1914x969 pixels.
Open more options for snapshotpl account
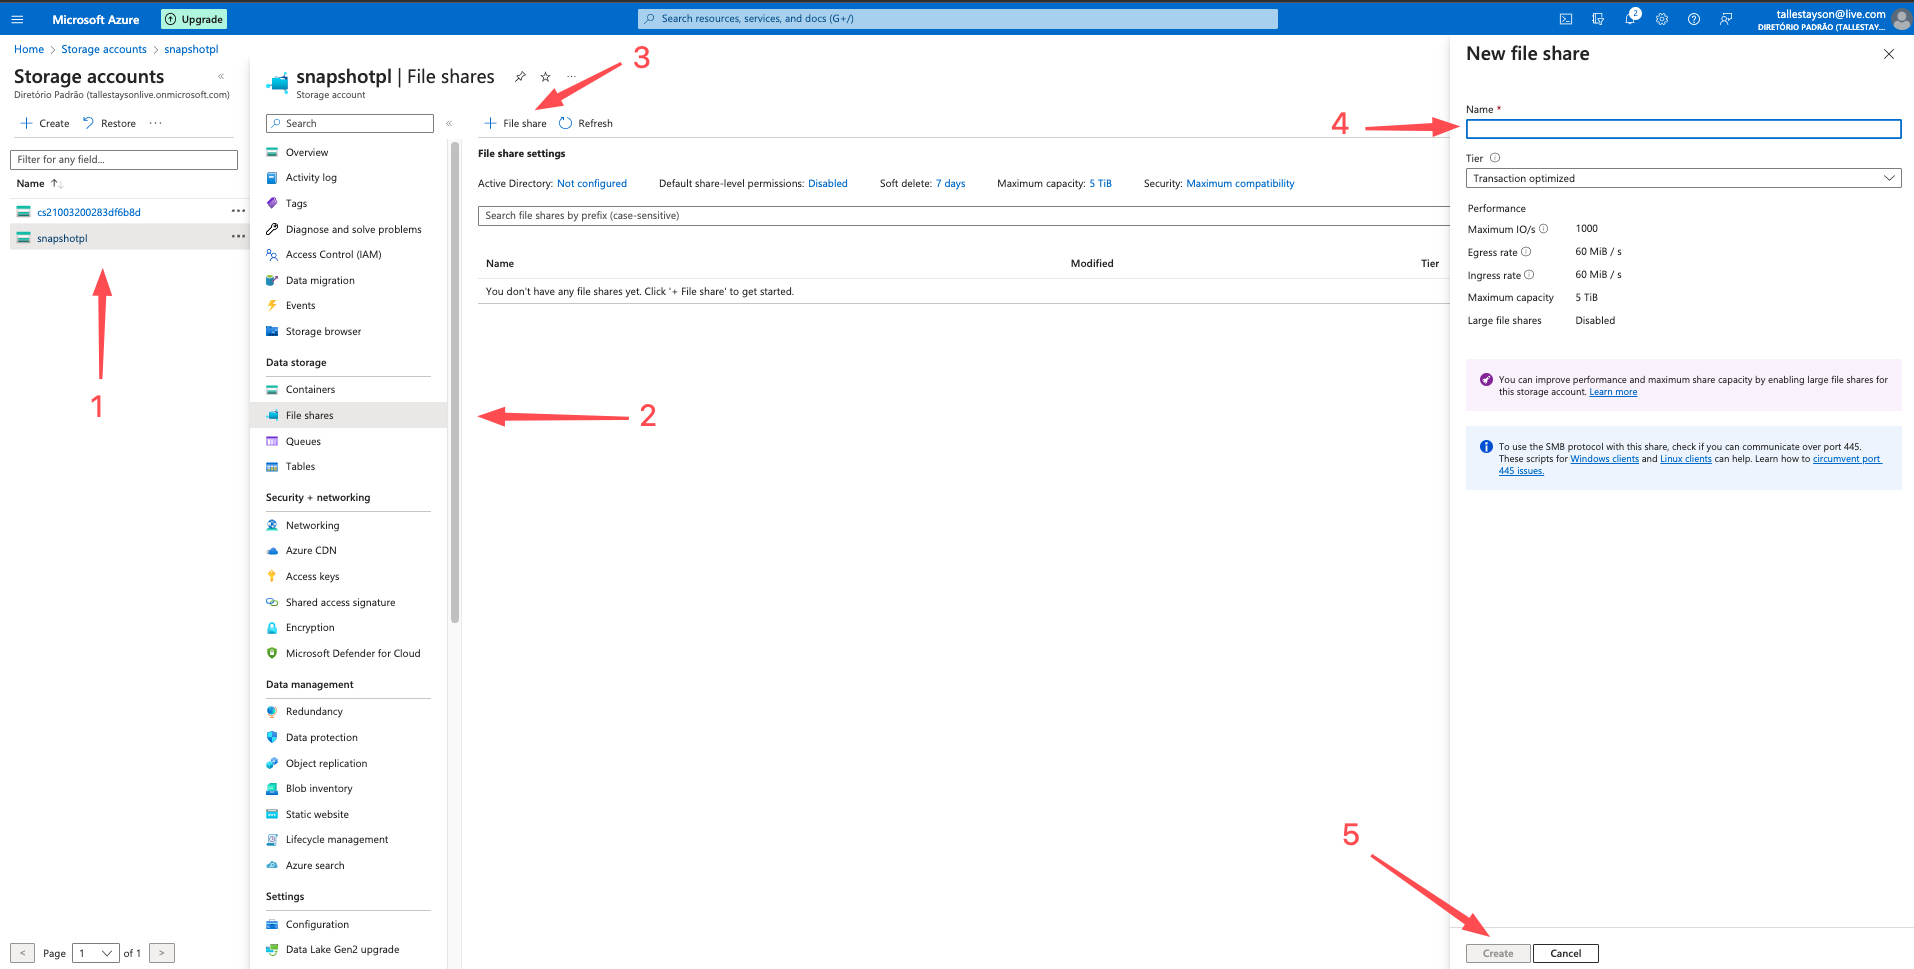(x=238, y=237)
